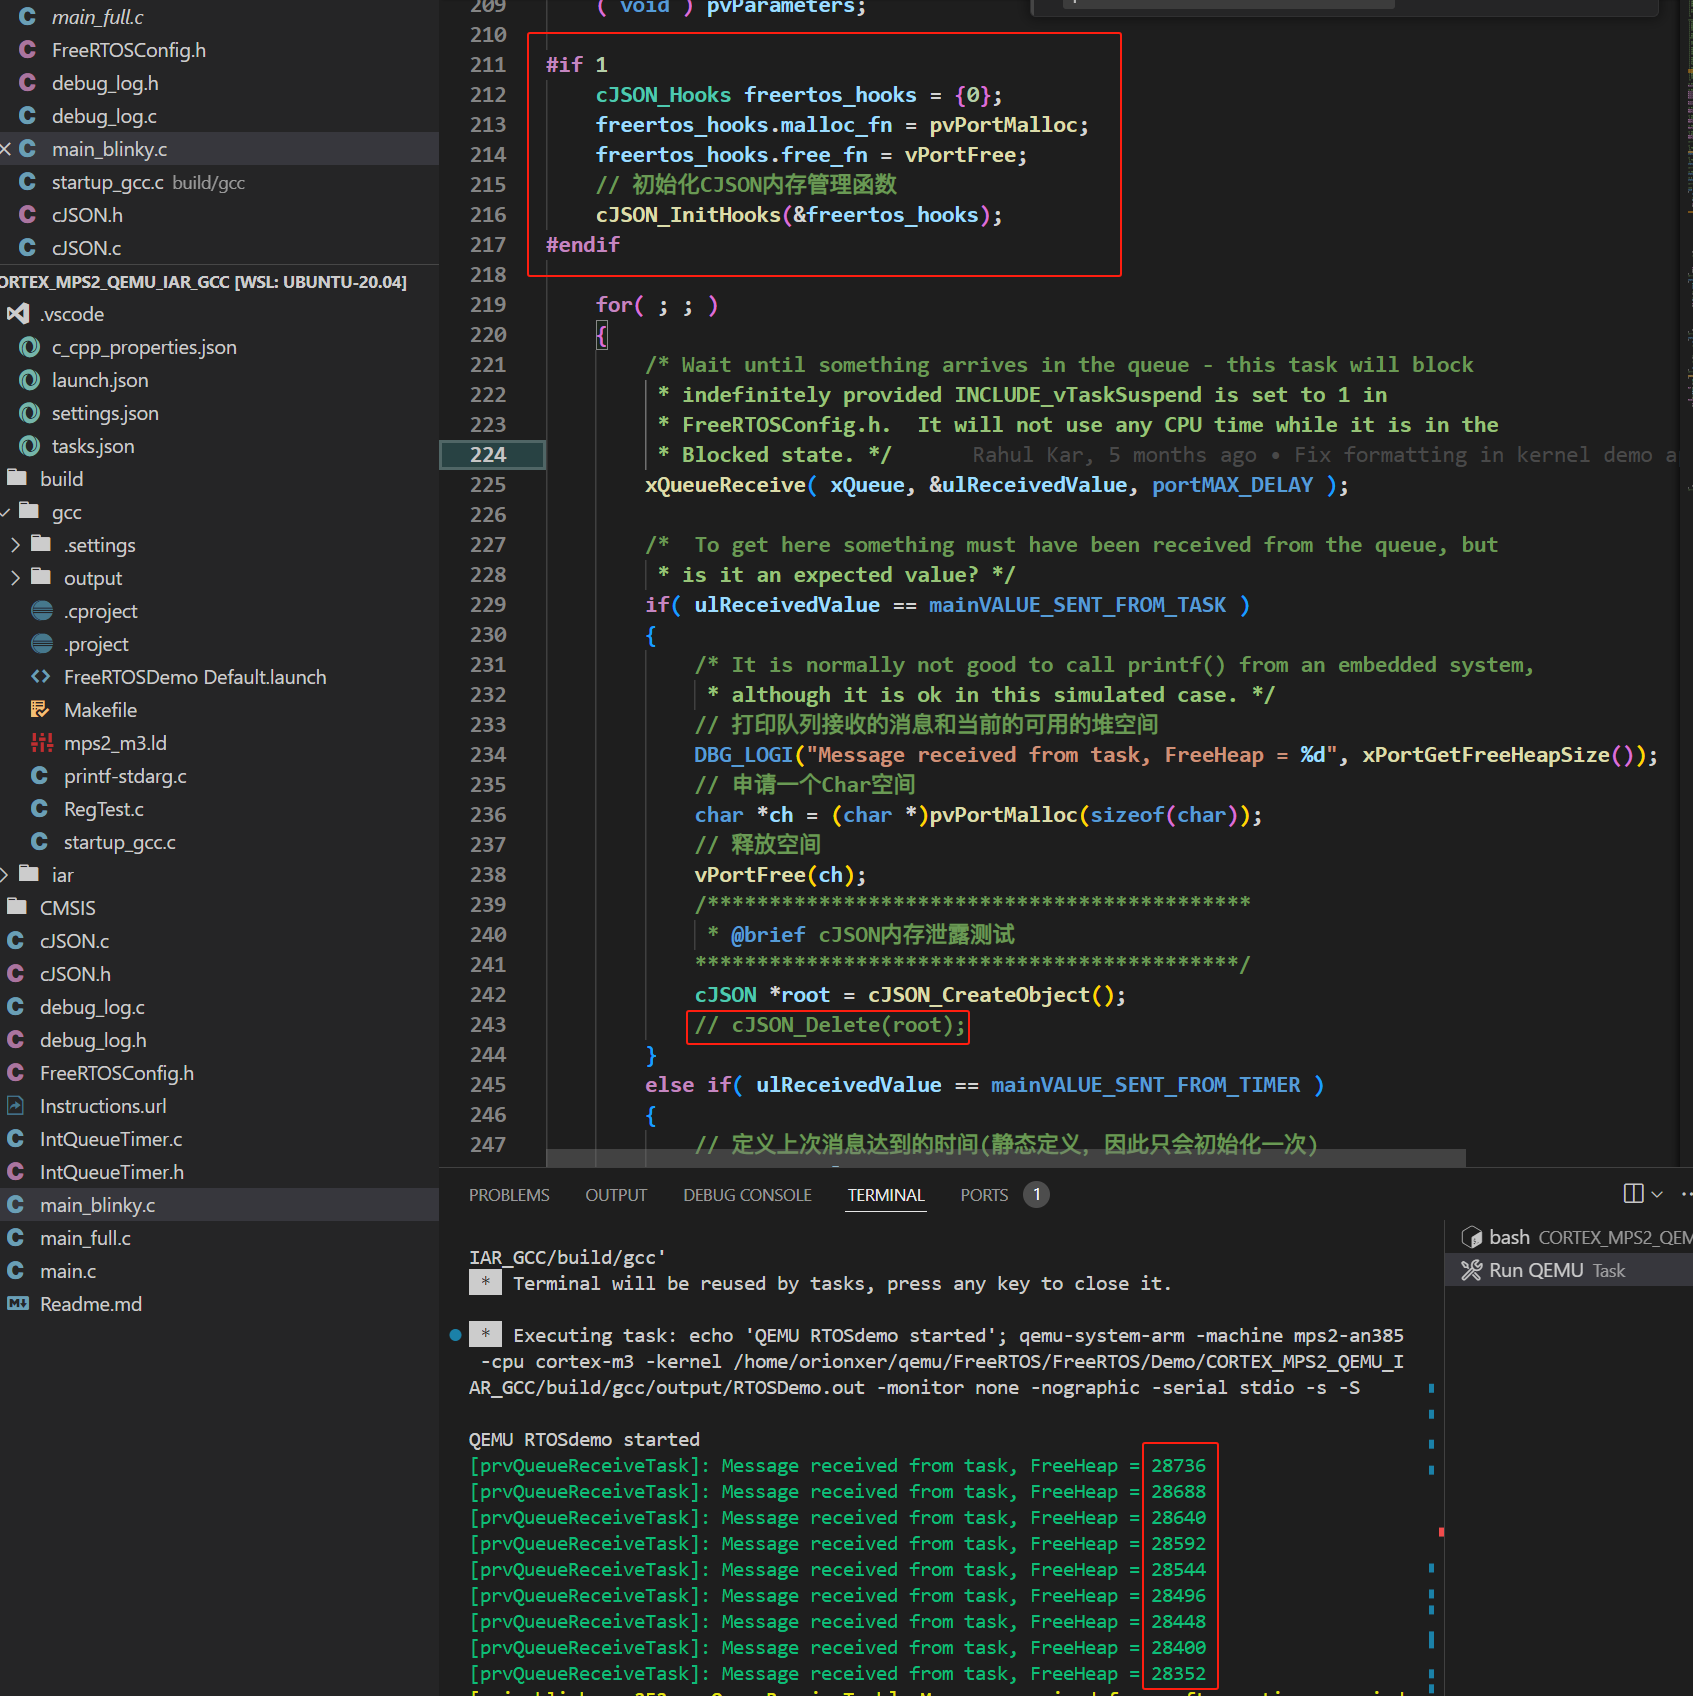This screenshot has width=1693, height=1696.
Task: Click the tasks.json file icon
Action: tap(30, 446)
